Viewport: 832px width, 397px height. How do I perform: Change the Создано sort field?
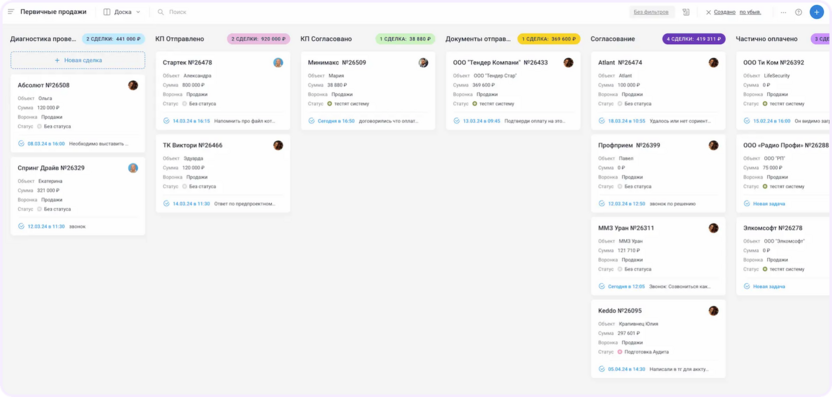724,12
